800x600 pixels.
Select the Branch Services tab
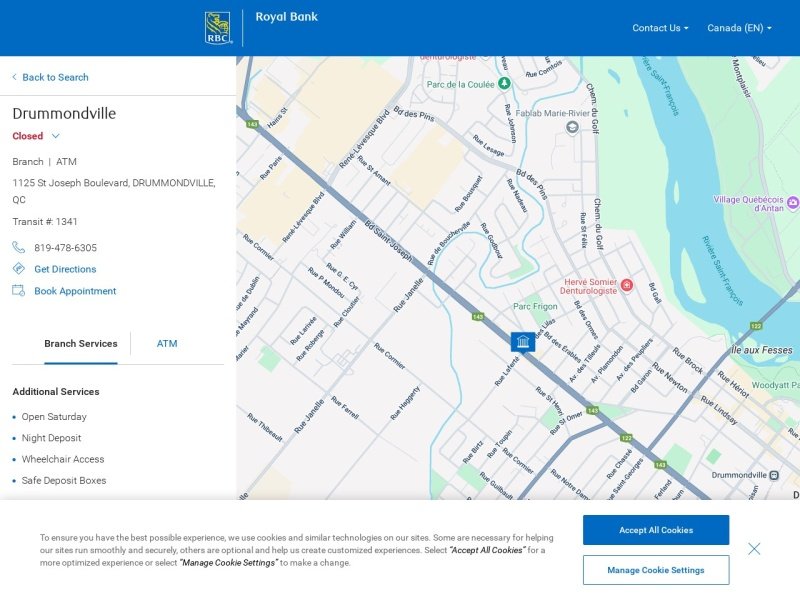tap(81, 344)
